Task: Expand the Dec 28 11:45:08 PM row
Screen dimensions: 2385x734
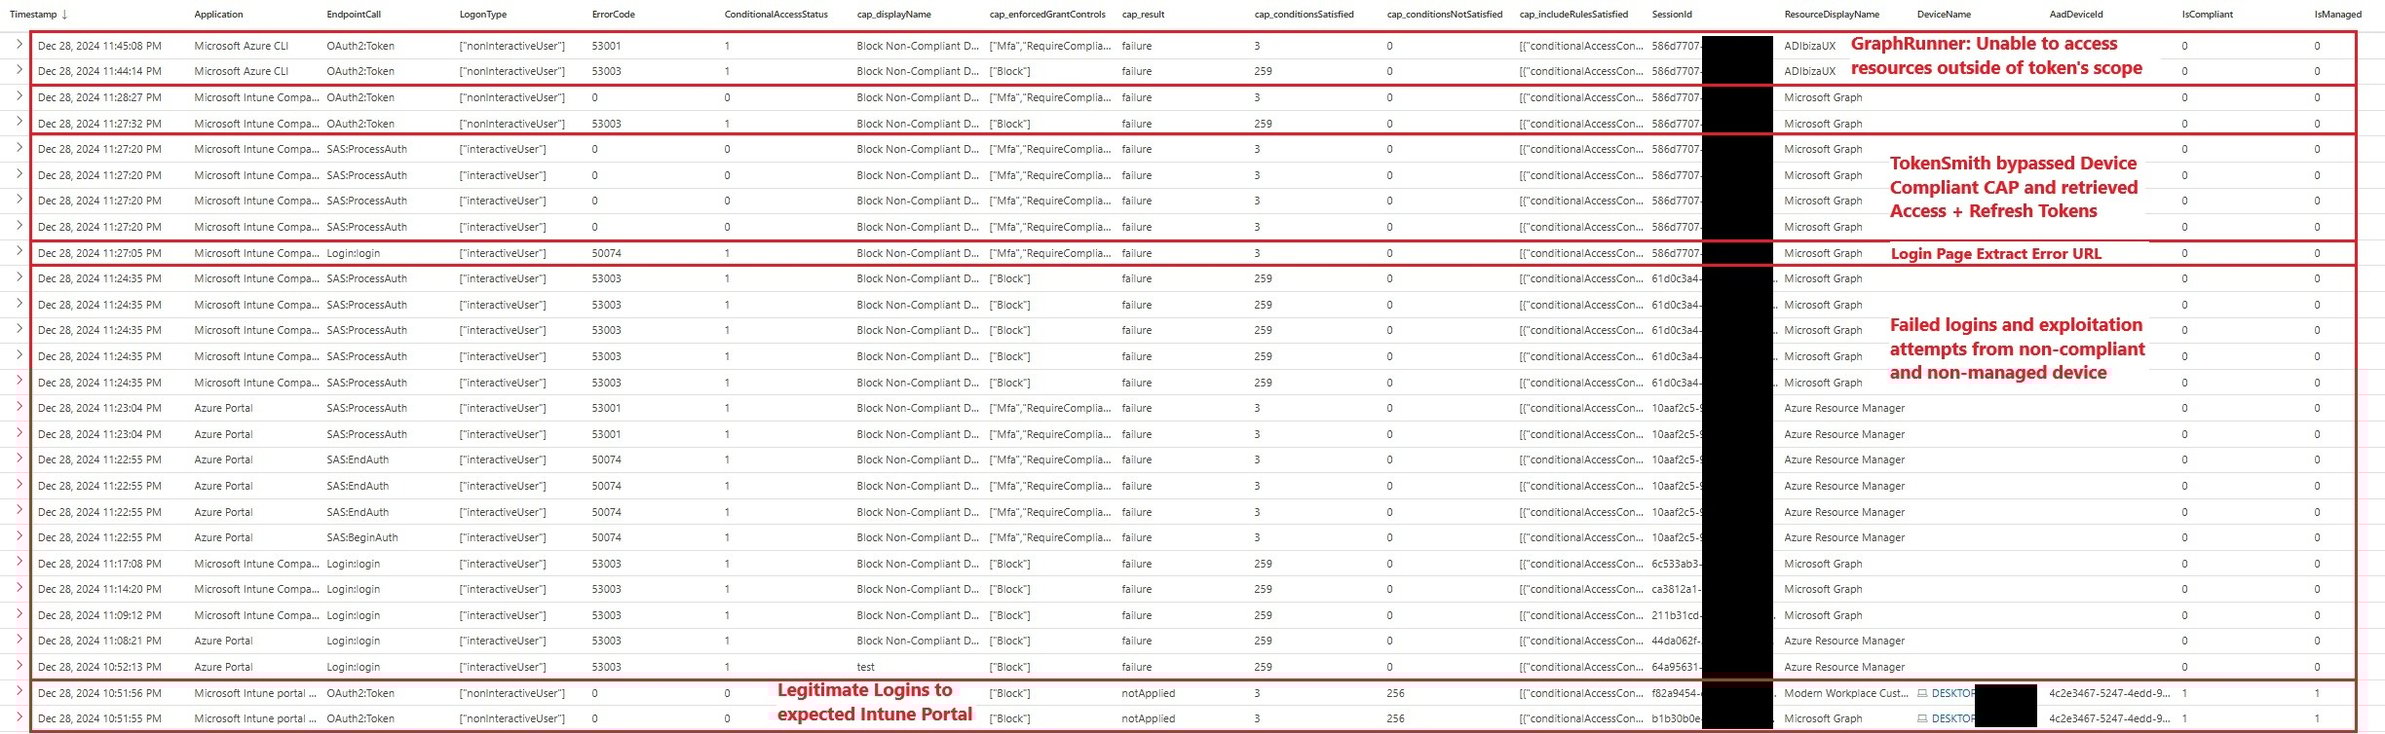Action: point(19,45)
